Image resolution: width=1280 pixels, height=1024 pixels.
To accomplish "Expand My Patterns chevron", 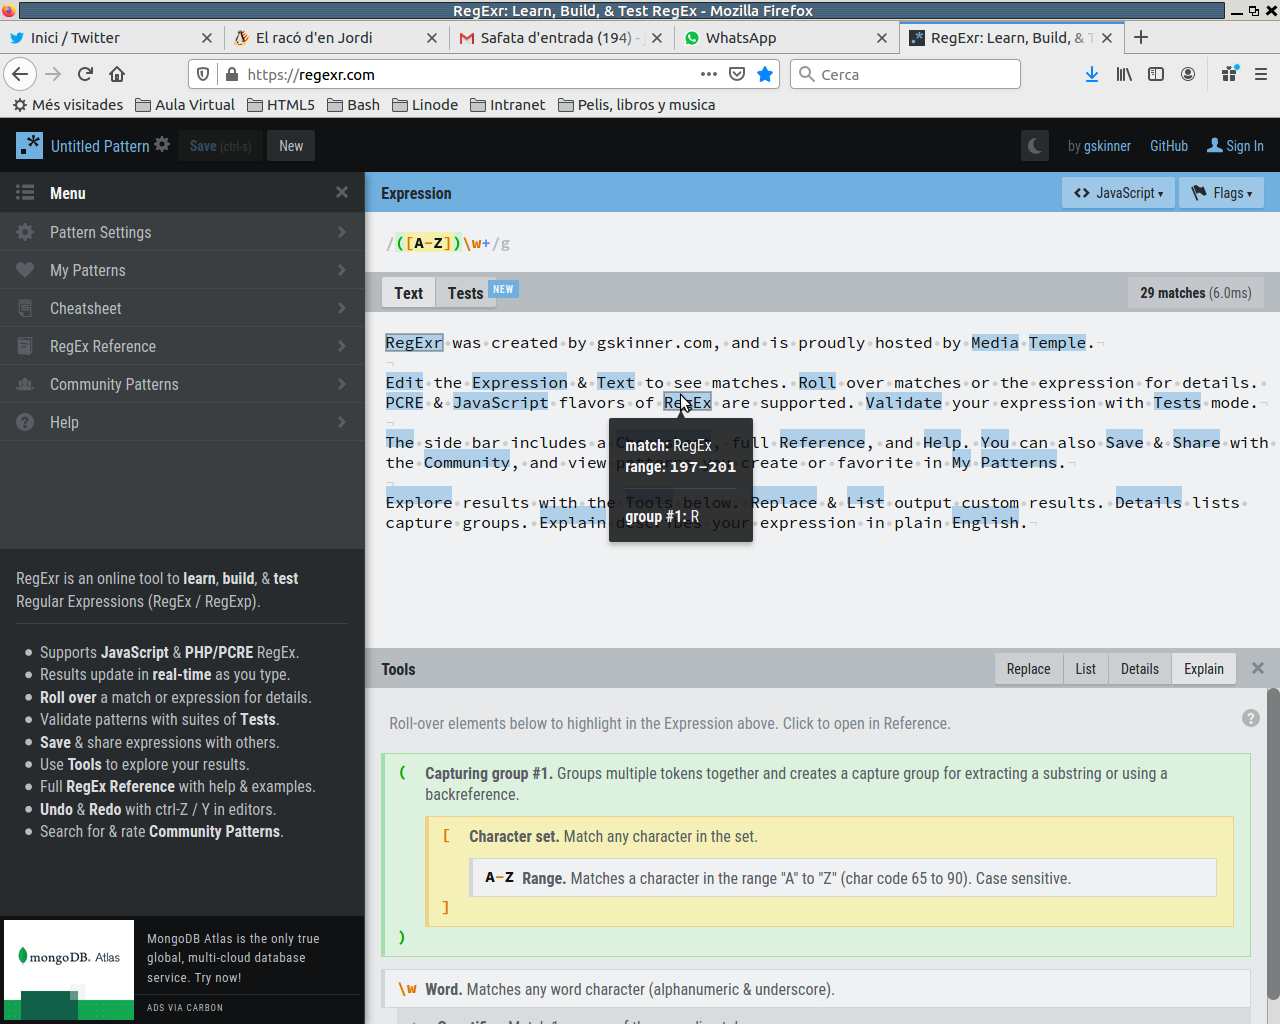I will pos(342,270).
